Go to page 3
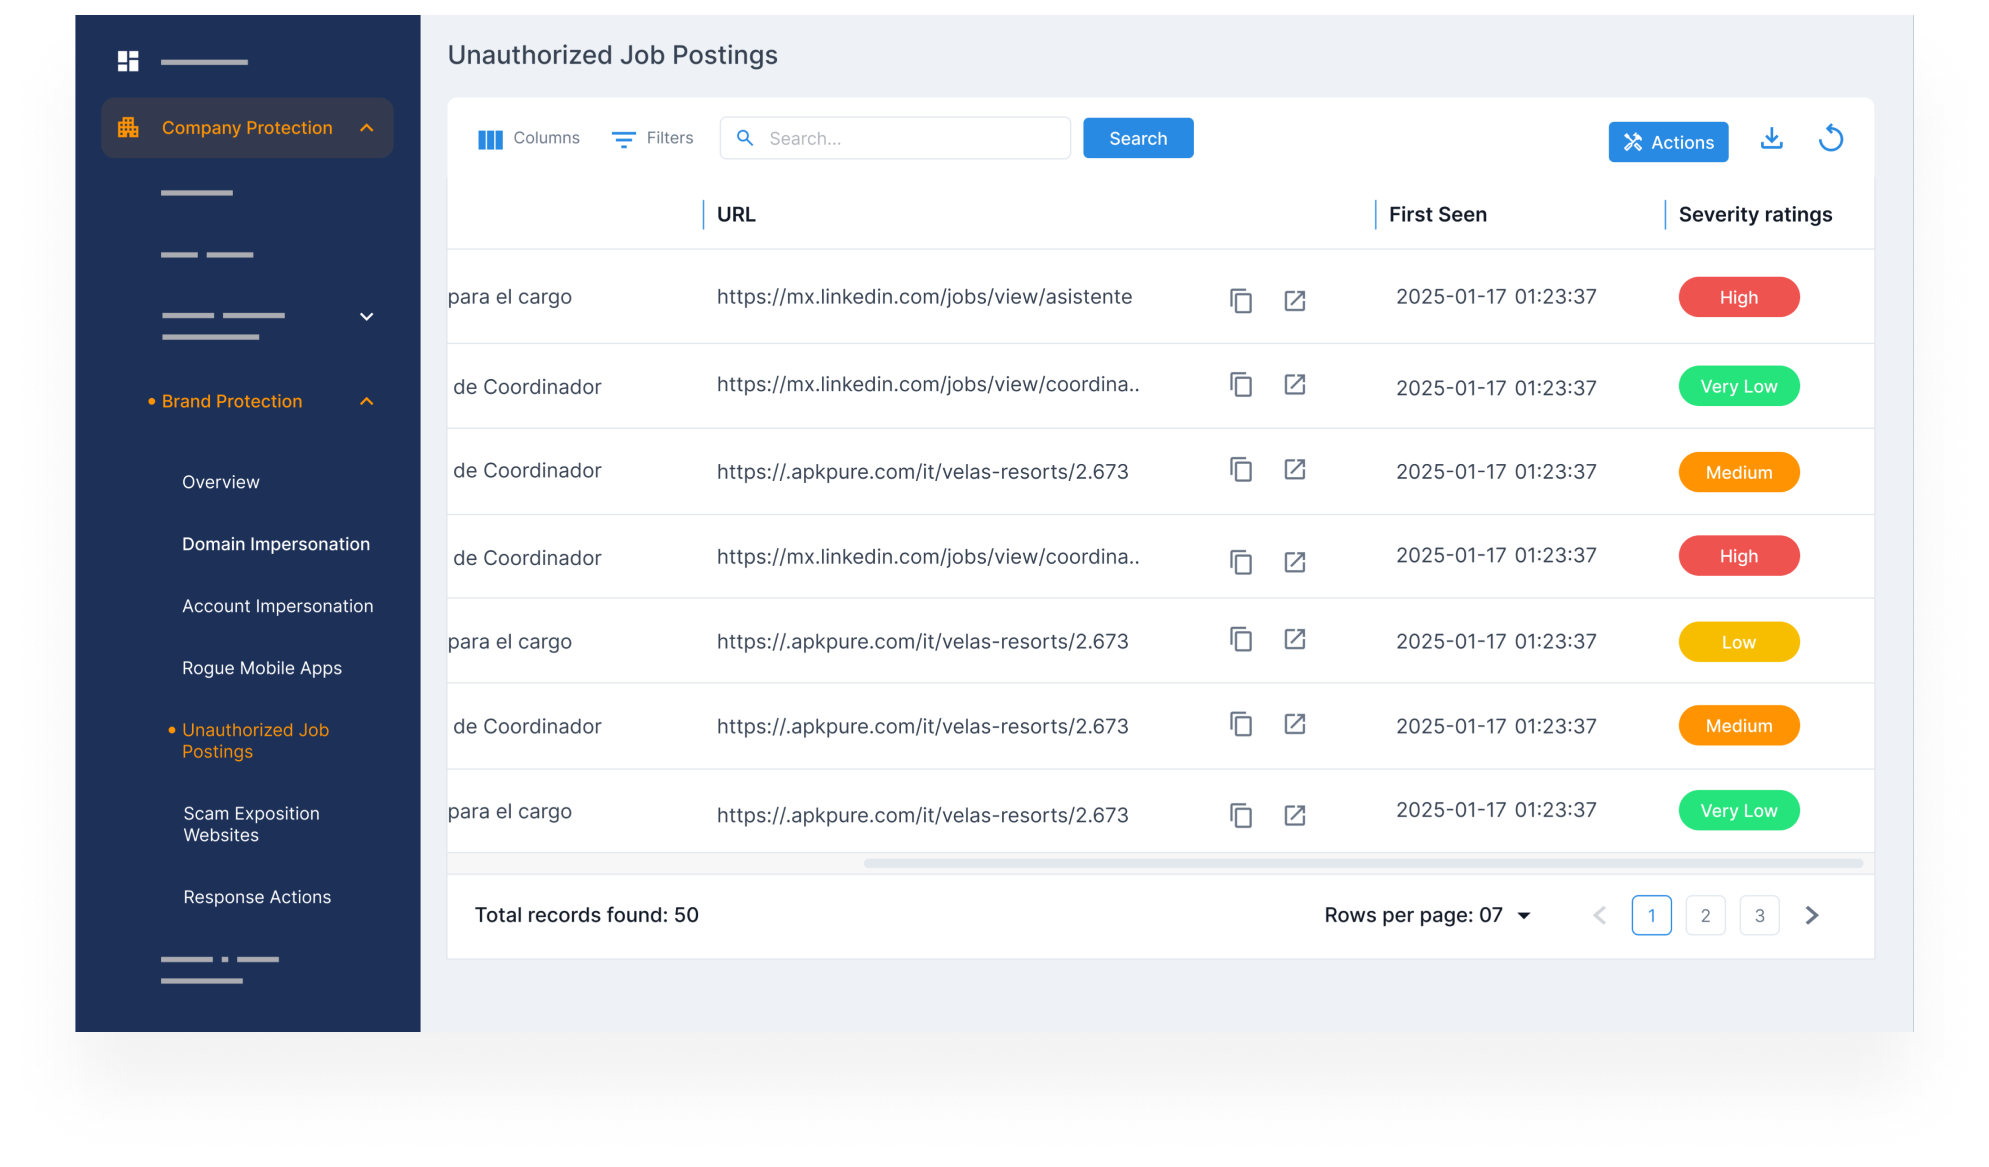Viewport: 1989px width, 1167px height. coord(1759,915)
